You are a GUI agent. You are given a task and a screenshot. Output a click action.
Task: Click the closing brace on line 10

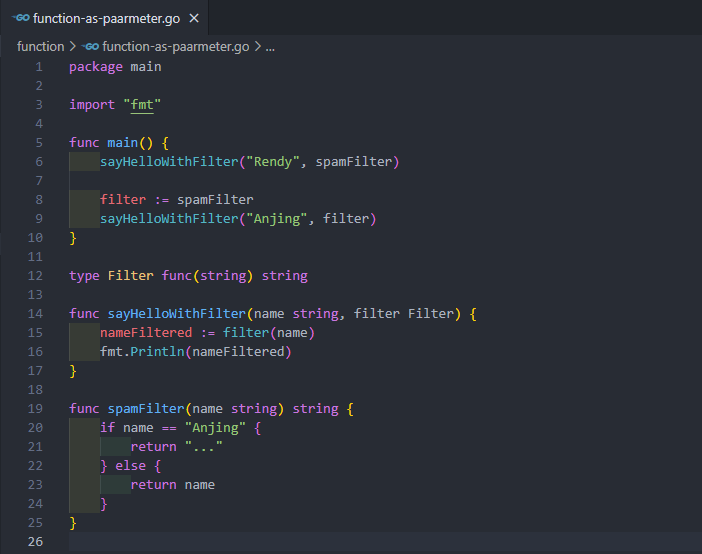click(x=73, y=238)
